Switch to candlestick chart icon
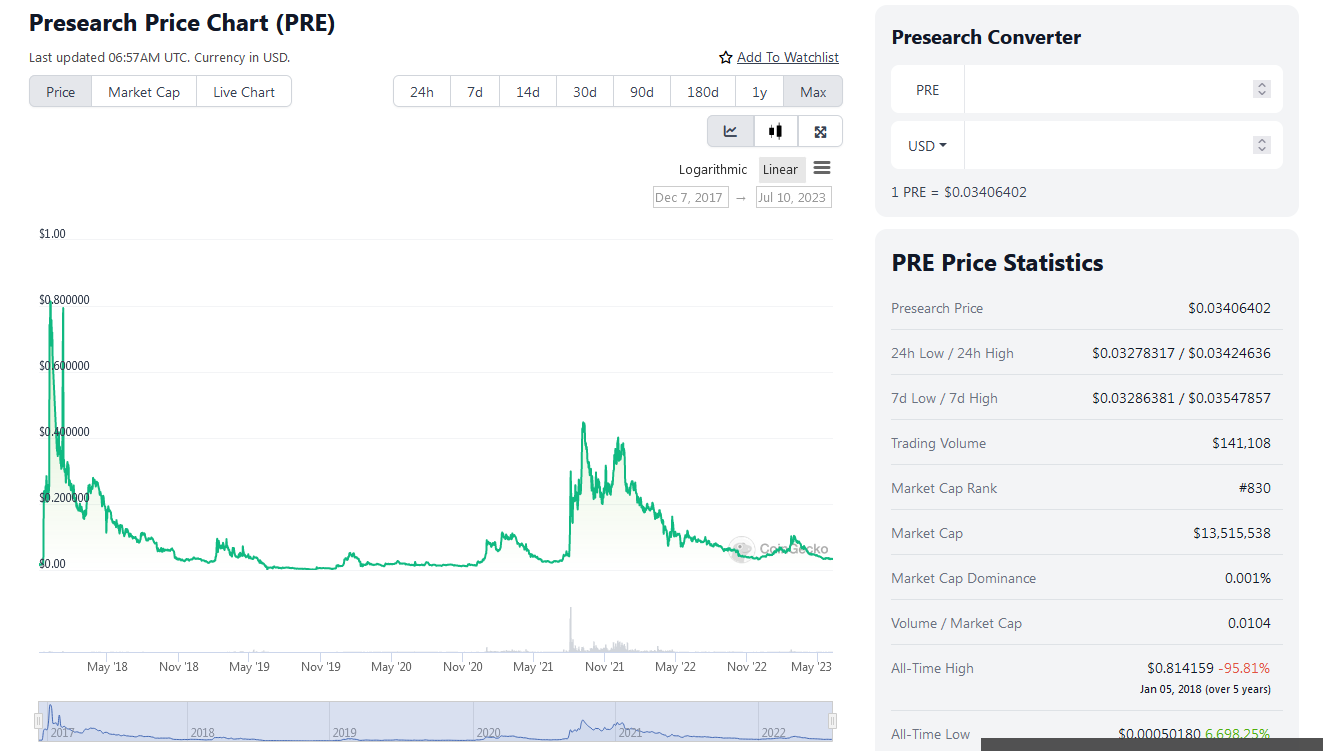1323x751 pixels. pyautogui.click(x=775, y=131)
